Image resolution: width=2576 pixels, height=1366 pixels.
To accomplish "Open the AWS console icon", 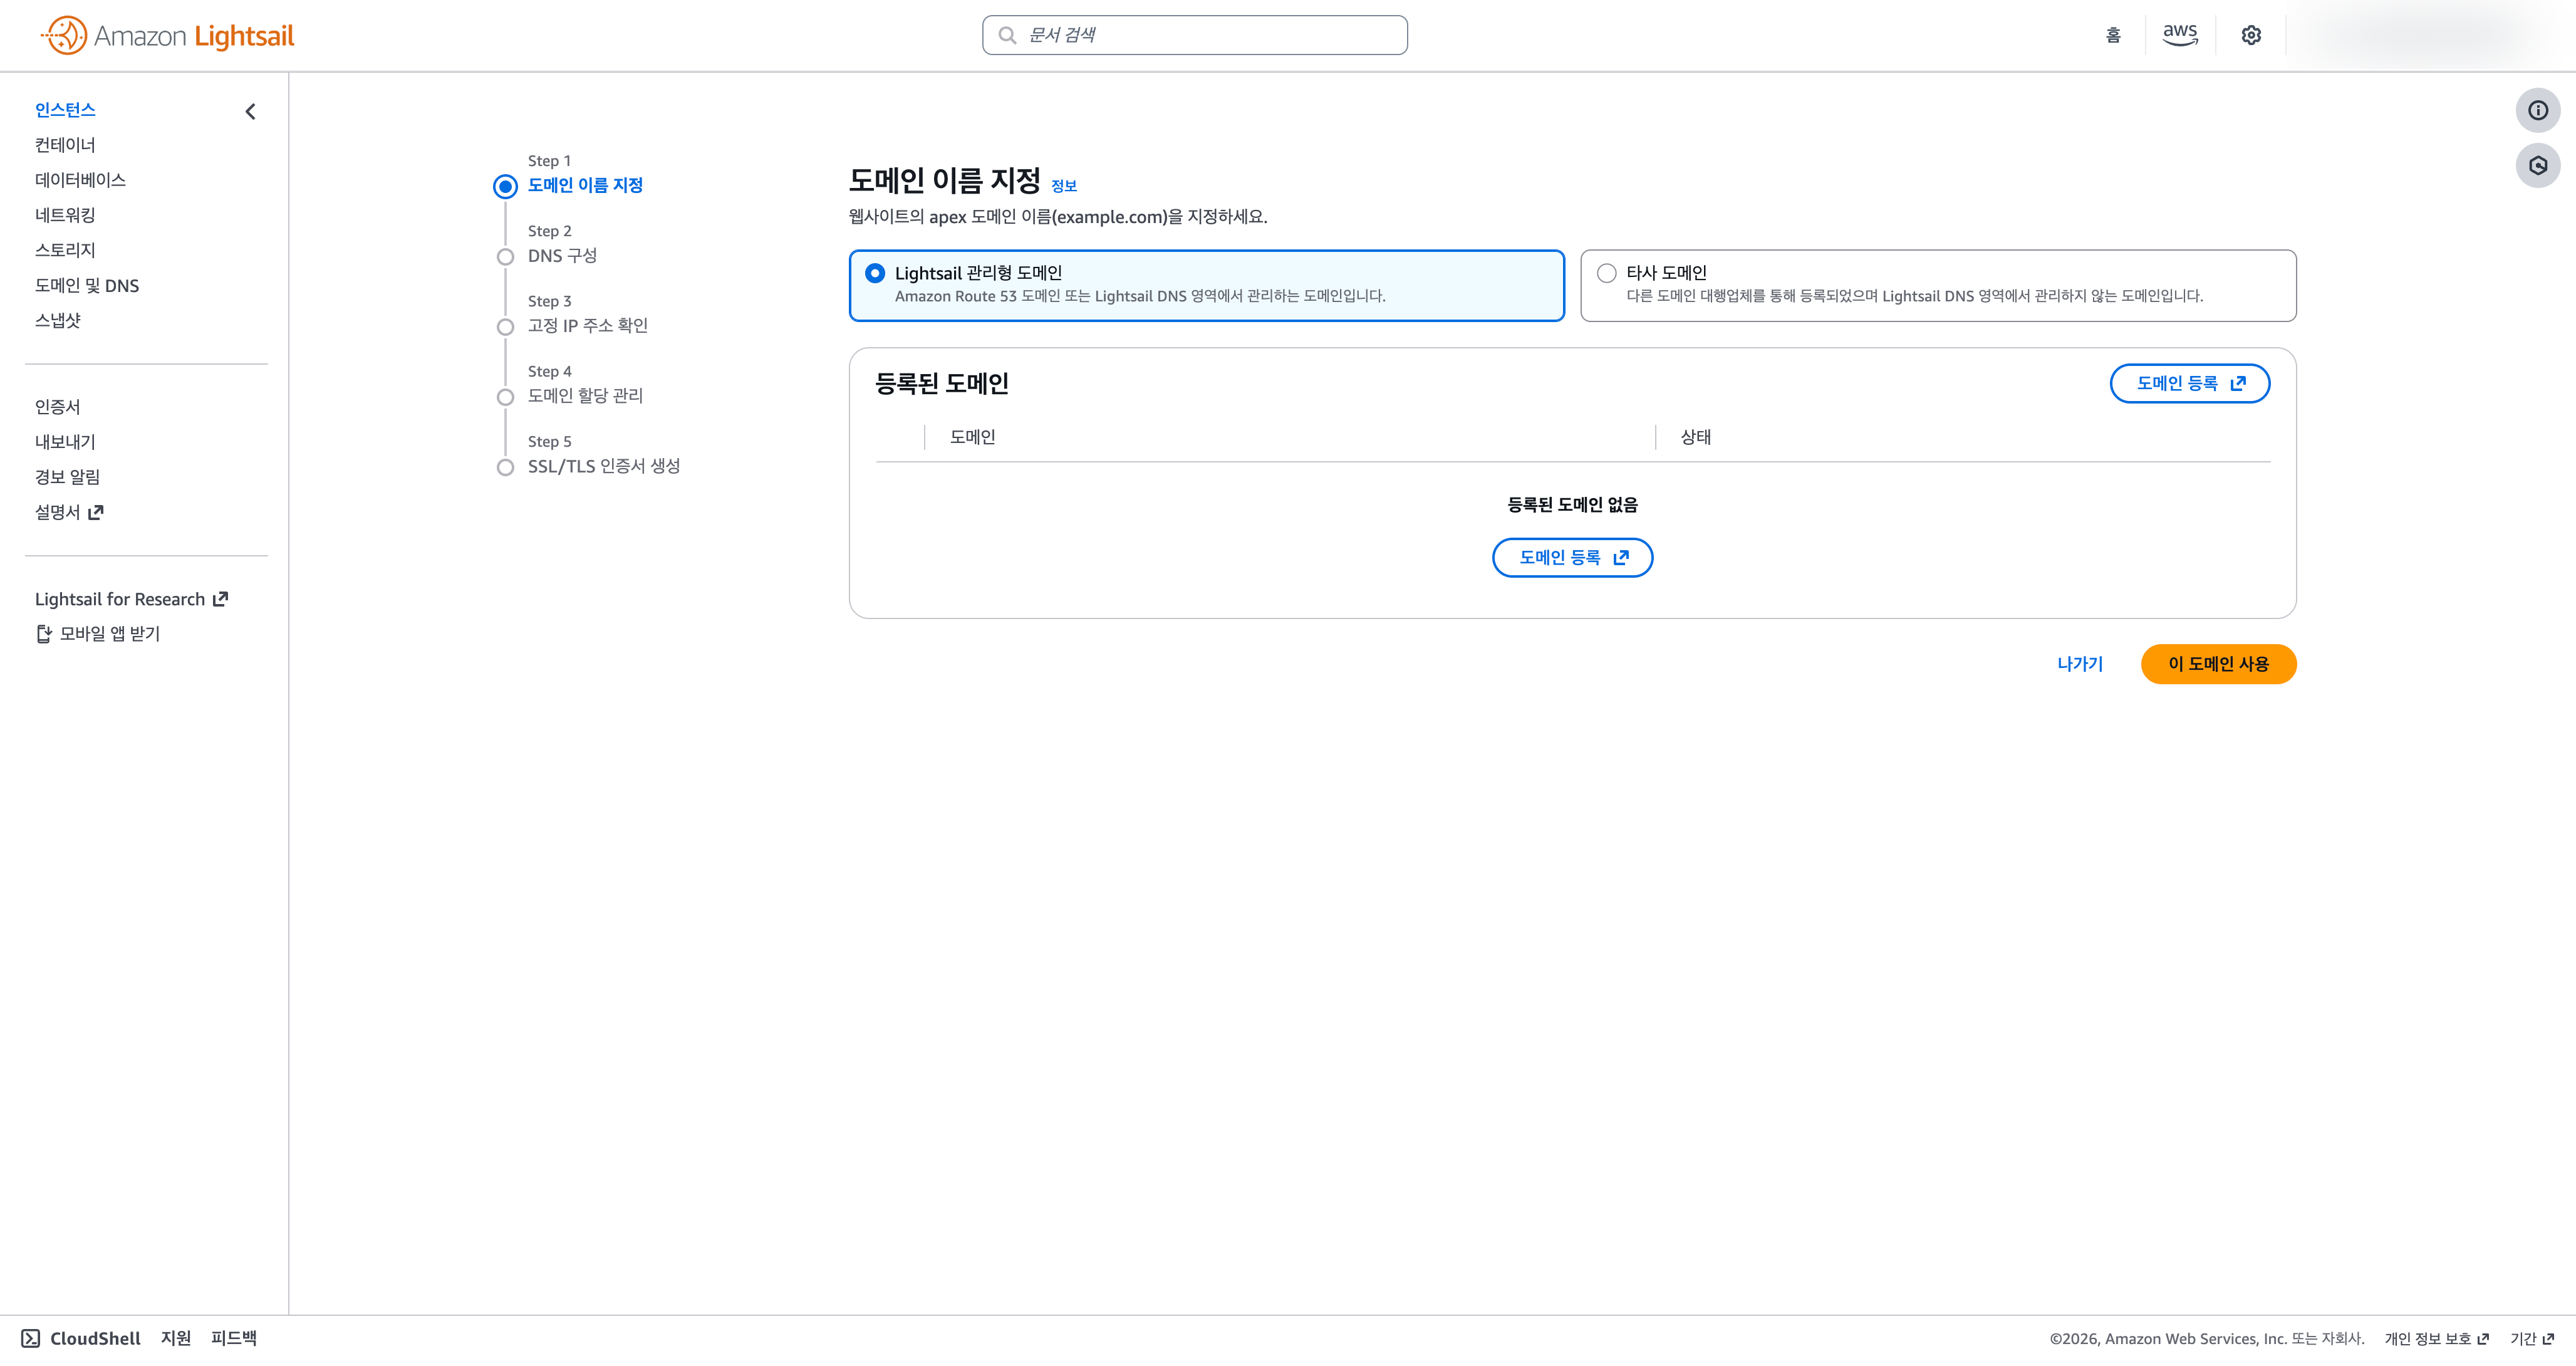I will pyautogui.click(x=2180, y=35).
